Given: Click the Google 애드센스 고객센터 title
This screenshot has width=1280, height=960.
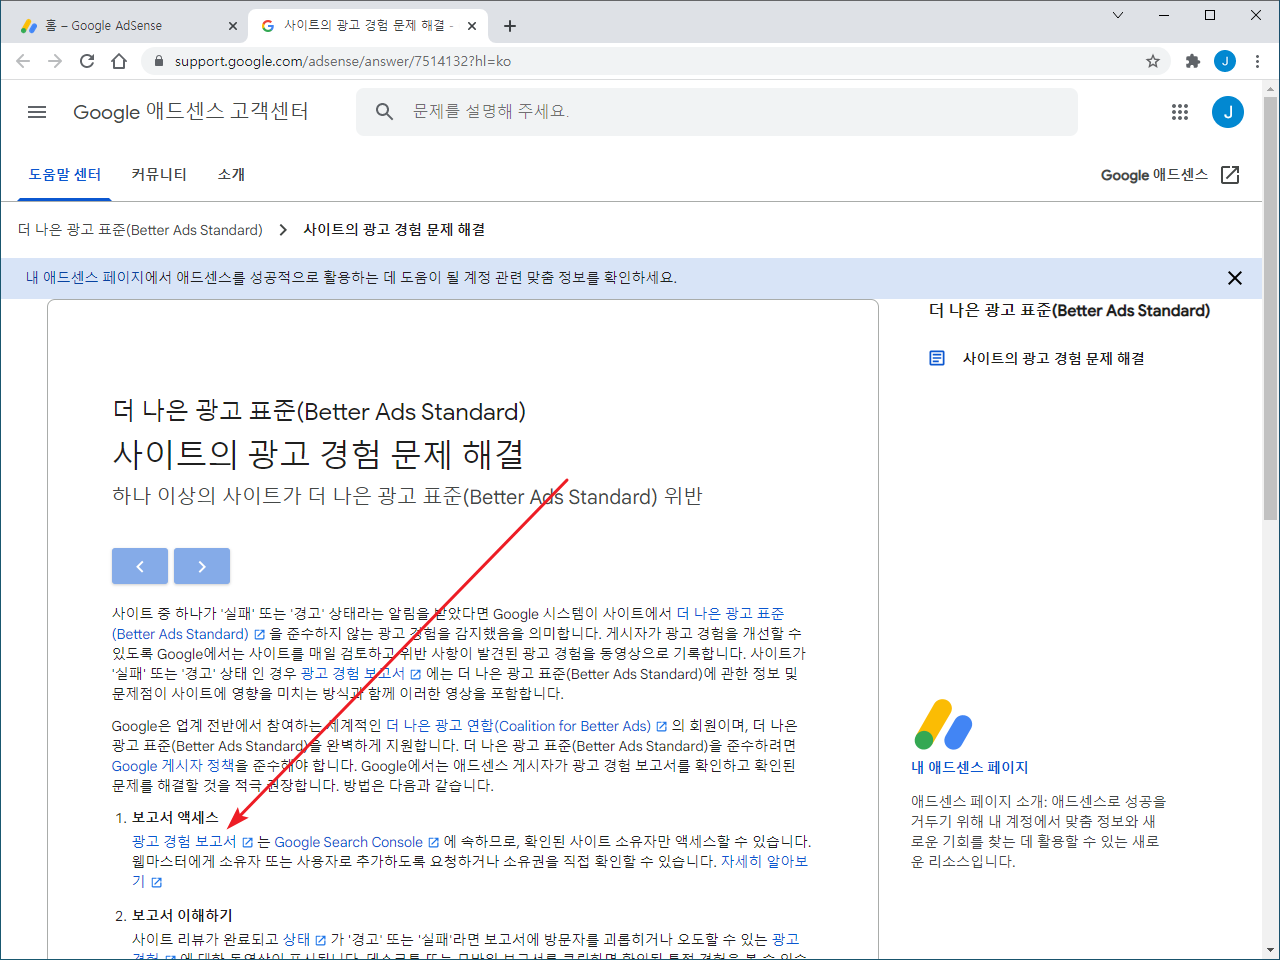Looking at the screenshot, I should coord(191,112).
